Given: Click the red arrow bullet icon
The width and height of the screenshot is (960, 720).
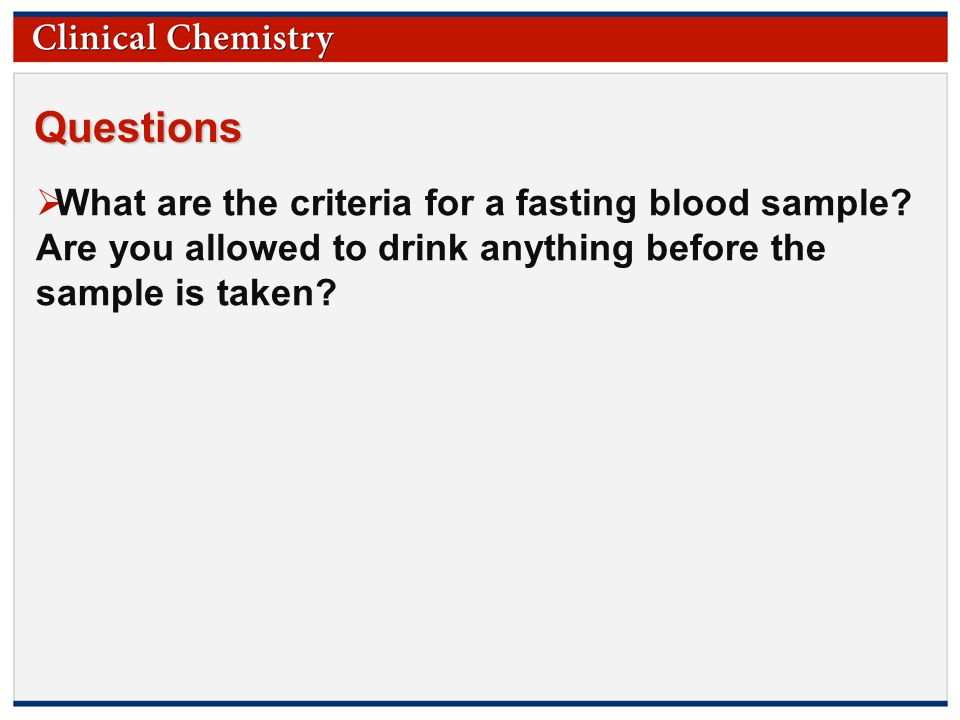Looking at the screenshot, I should (48, 203).
